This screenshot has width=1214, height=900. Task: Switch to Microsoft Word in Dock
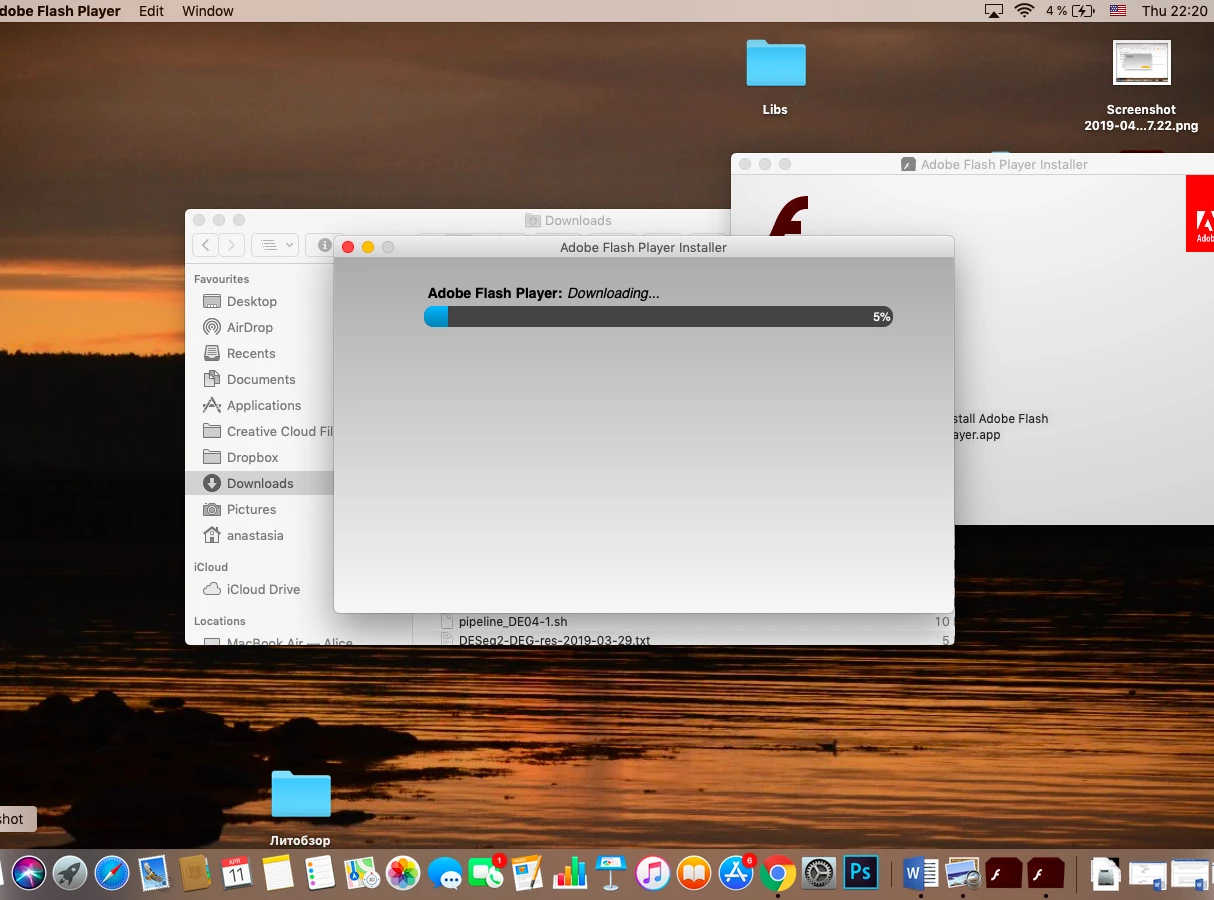[x=920, y=873]
